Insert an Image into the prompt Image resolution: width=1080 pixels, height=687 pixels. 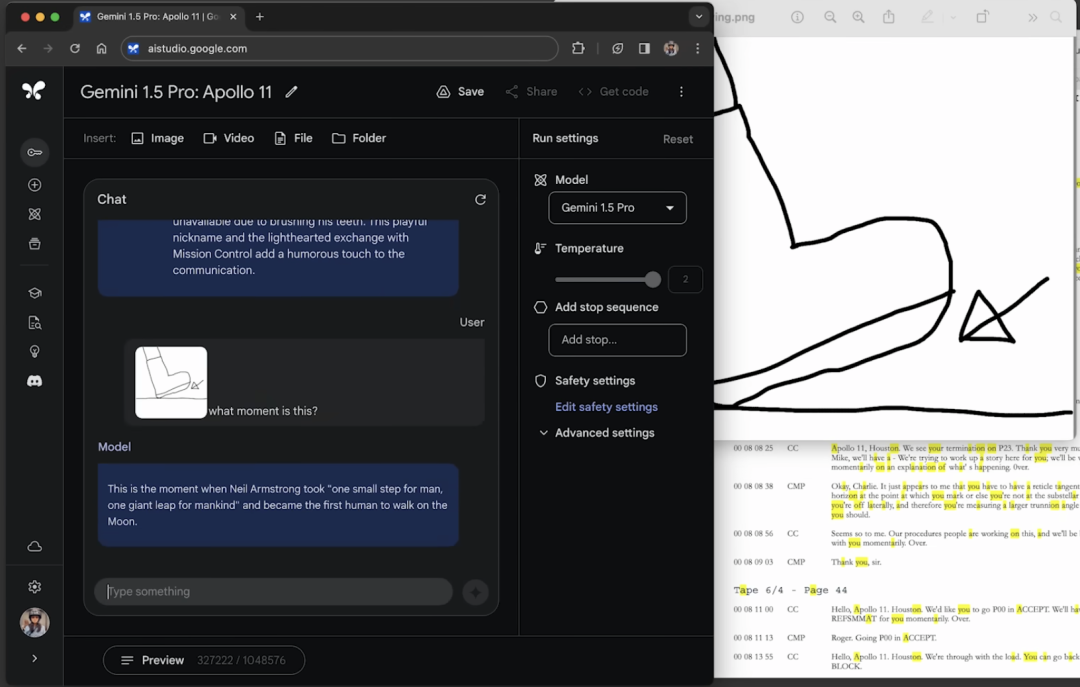point(158,138)
